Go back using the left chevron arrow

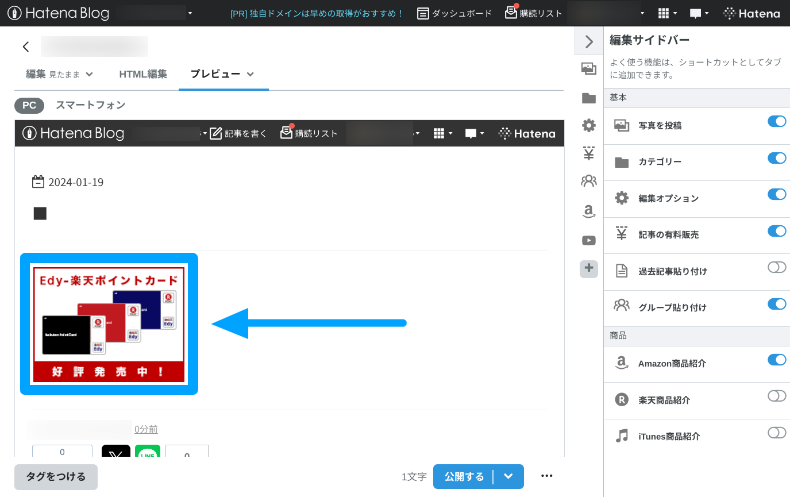tap(26, 47)
